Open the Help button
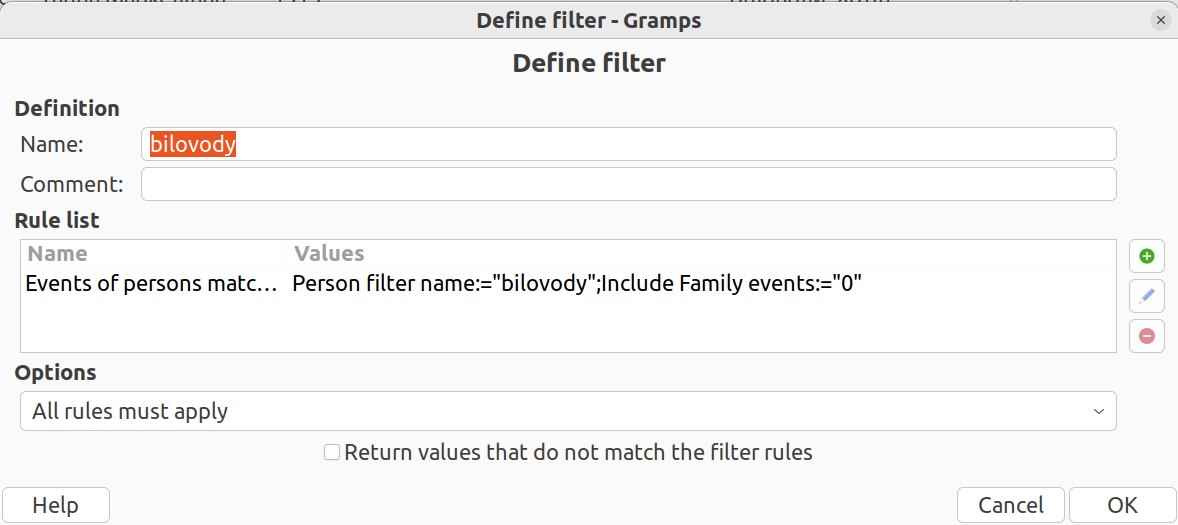The width and height of the screenshot is (1178, 525). [x=56, y=505]
